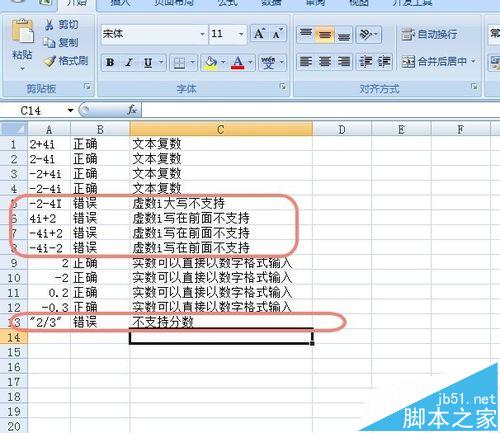This screenshot has width=500, height=433.
Task: Open the font group dialog launcher
Action: coord(283,87)
